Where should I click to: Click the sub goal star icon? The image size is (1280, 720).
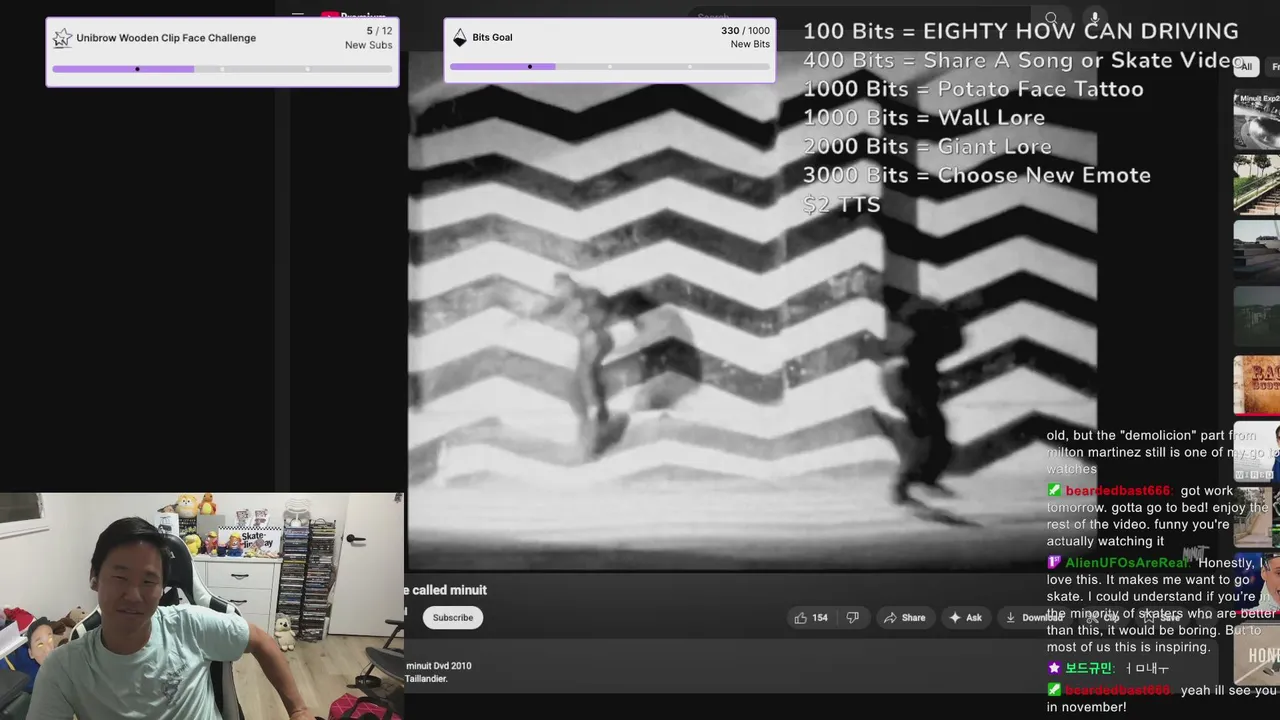click(62, 38)
